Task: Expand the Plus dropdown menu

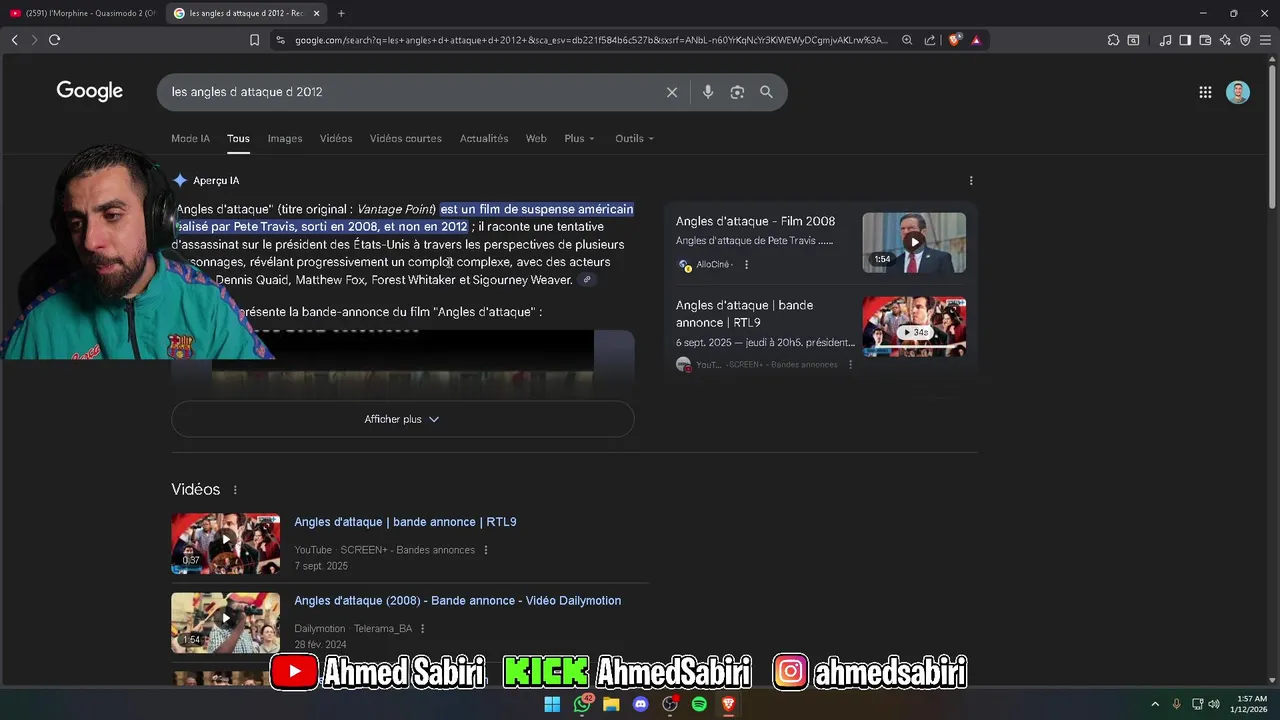Action: [x=579, y=139]
